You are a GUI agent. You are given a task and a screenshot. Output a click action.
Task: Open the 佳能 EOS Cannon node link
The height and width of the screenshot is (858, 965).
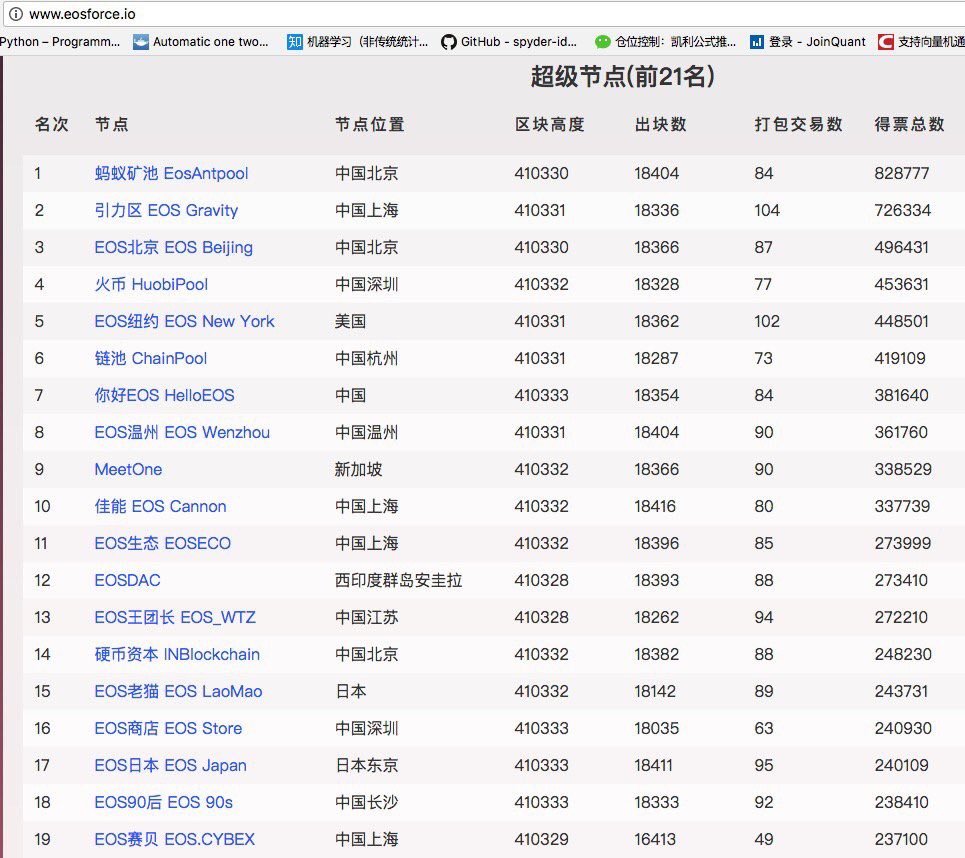(x=160, y=506)
